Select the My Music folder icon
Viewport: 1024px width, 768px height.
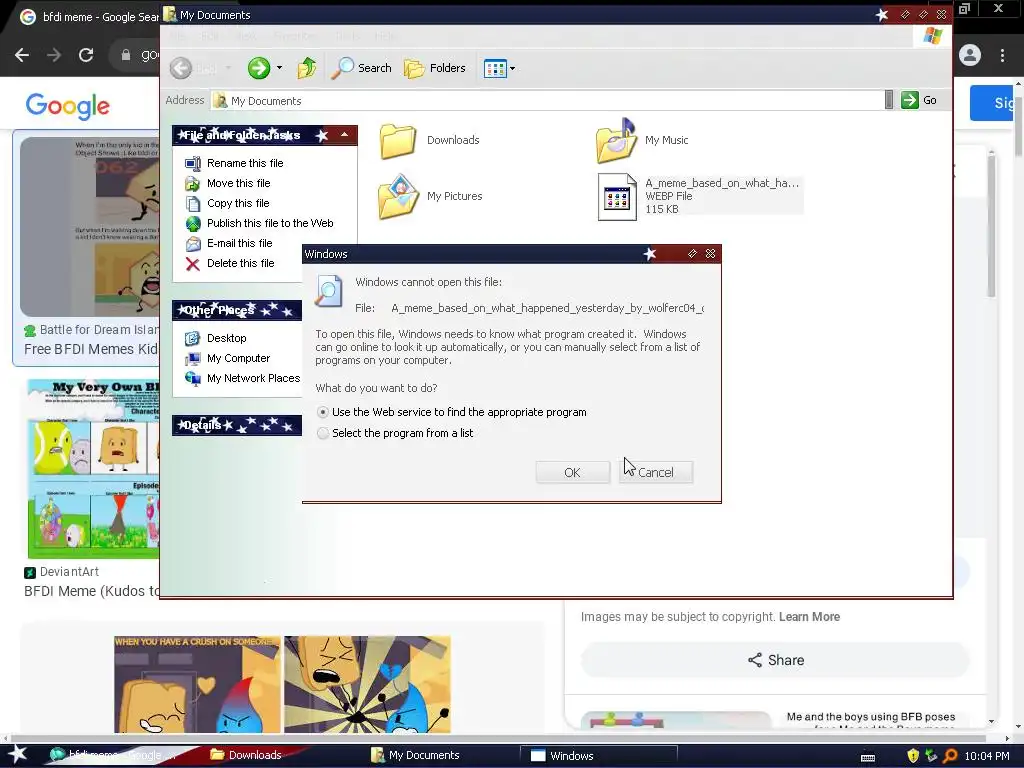pos(615,140)
